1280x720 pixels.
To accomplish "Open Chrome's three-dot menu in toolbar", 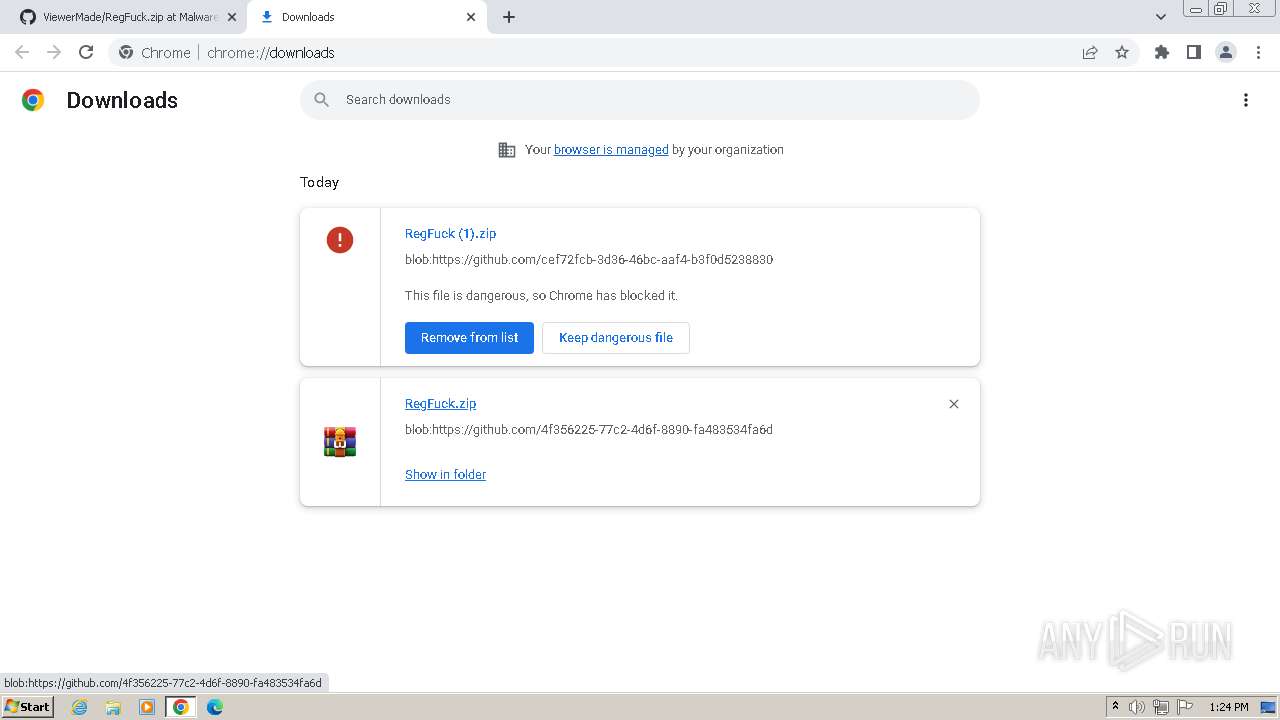I will pyautogui.click(x=1259, y=52).
